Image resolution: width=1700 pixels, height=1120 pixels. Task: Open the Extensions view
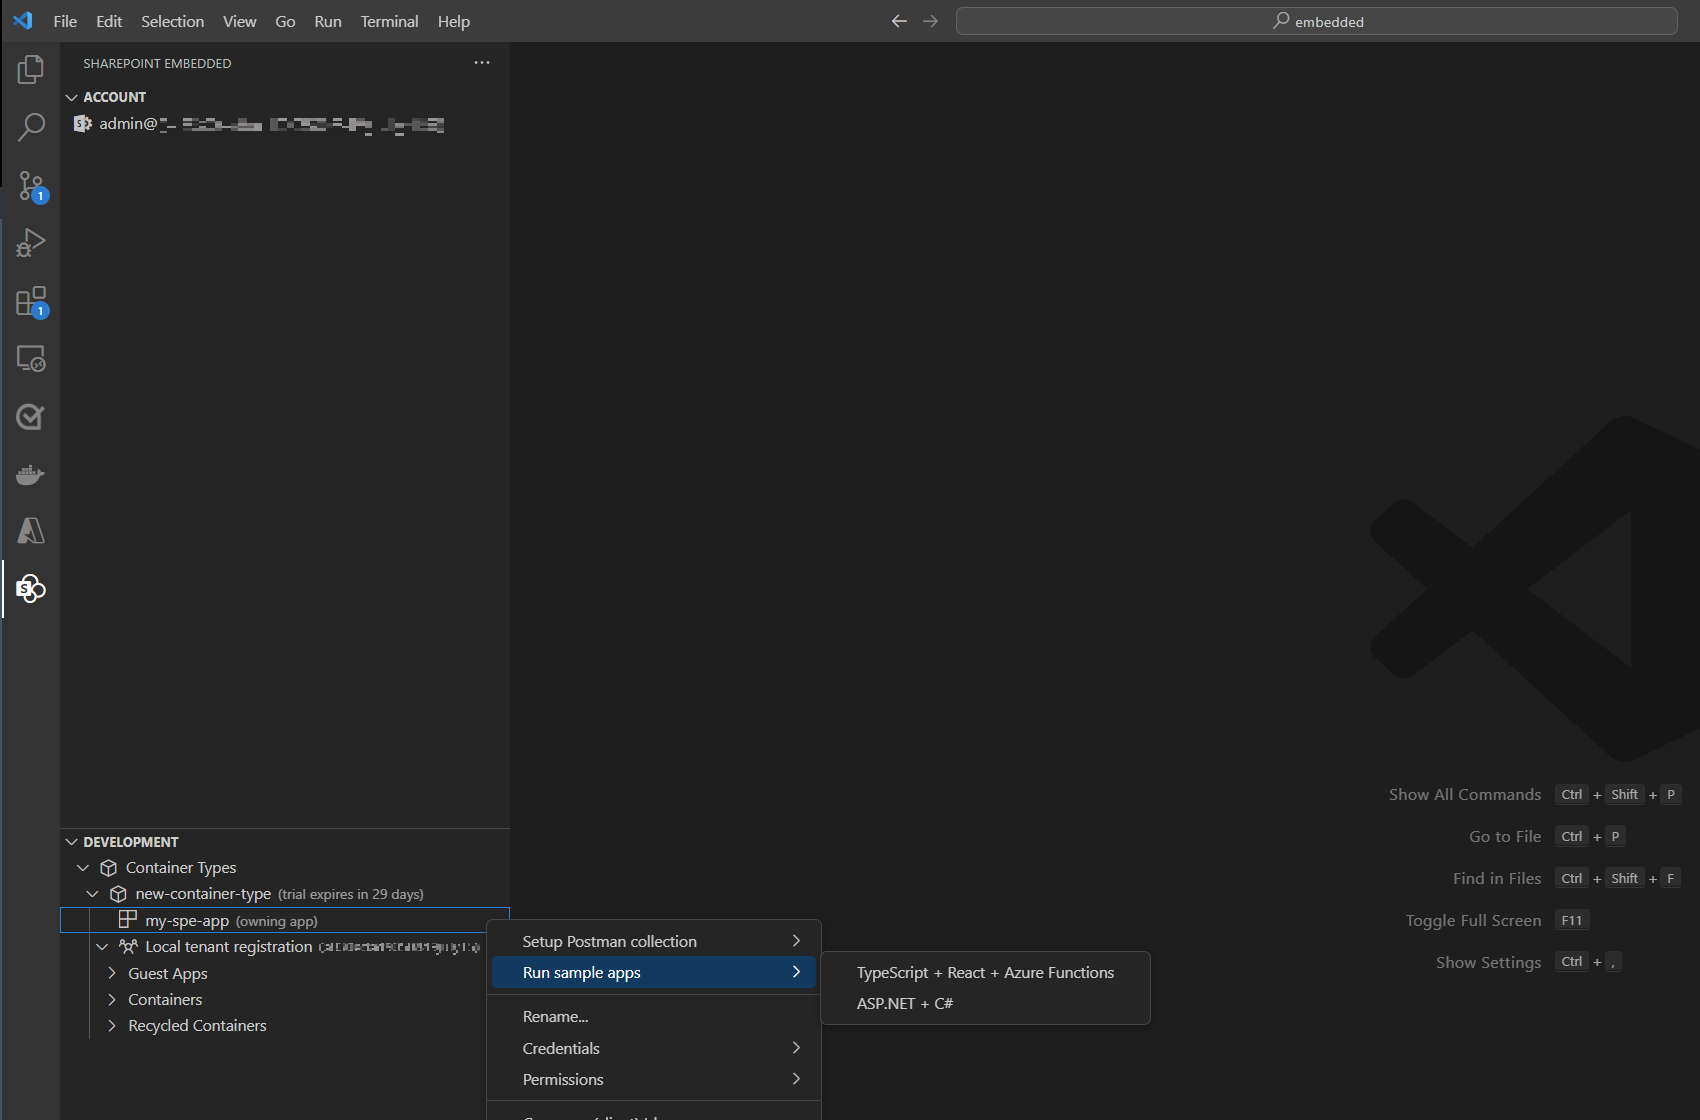tap(31, 301)
